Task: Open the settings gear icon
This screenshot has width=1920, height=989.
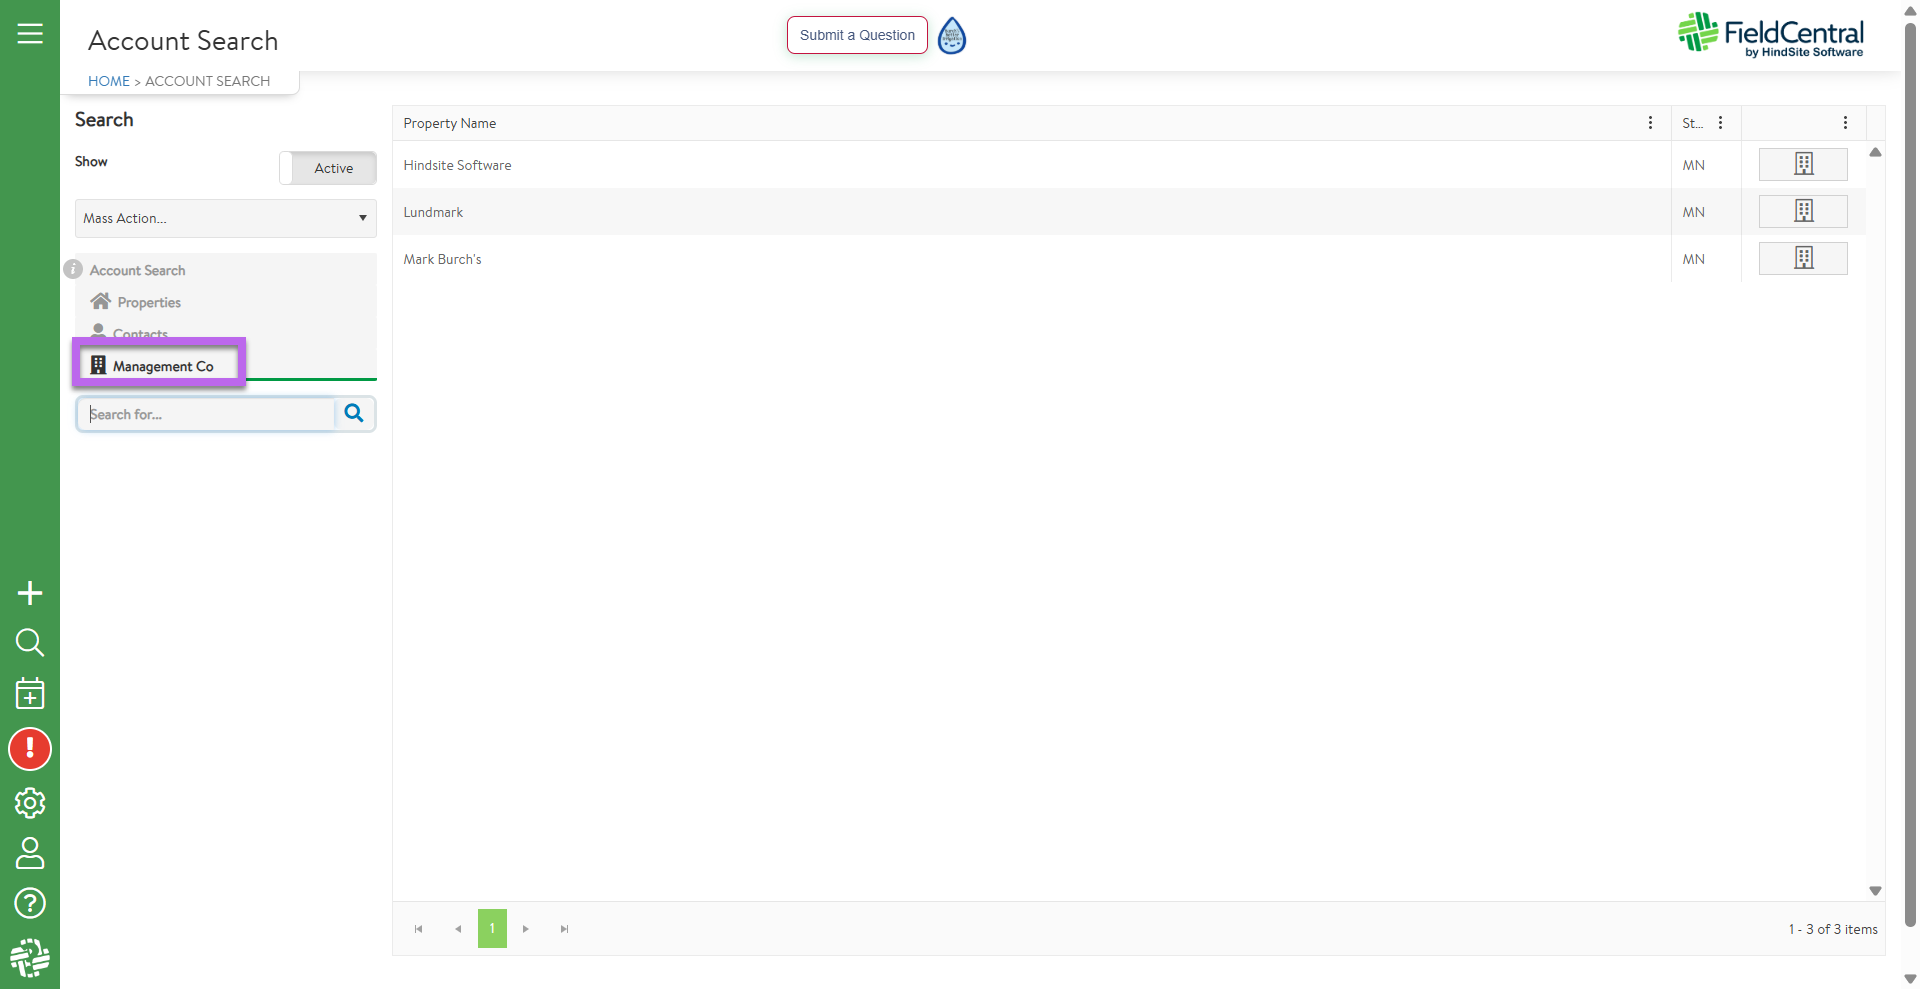Action: (x=30, y=802)
